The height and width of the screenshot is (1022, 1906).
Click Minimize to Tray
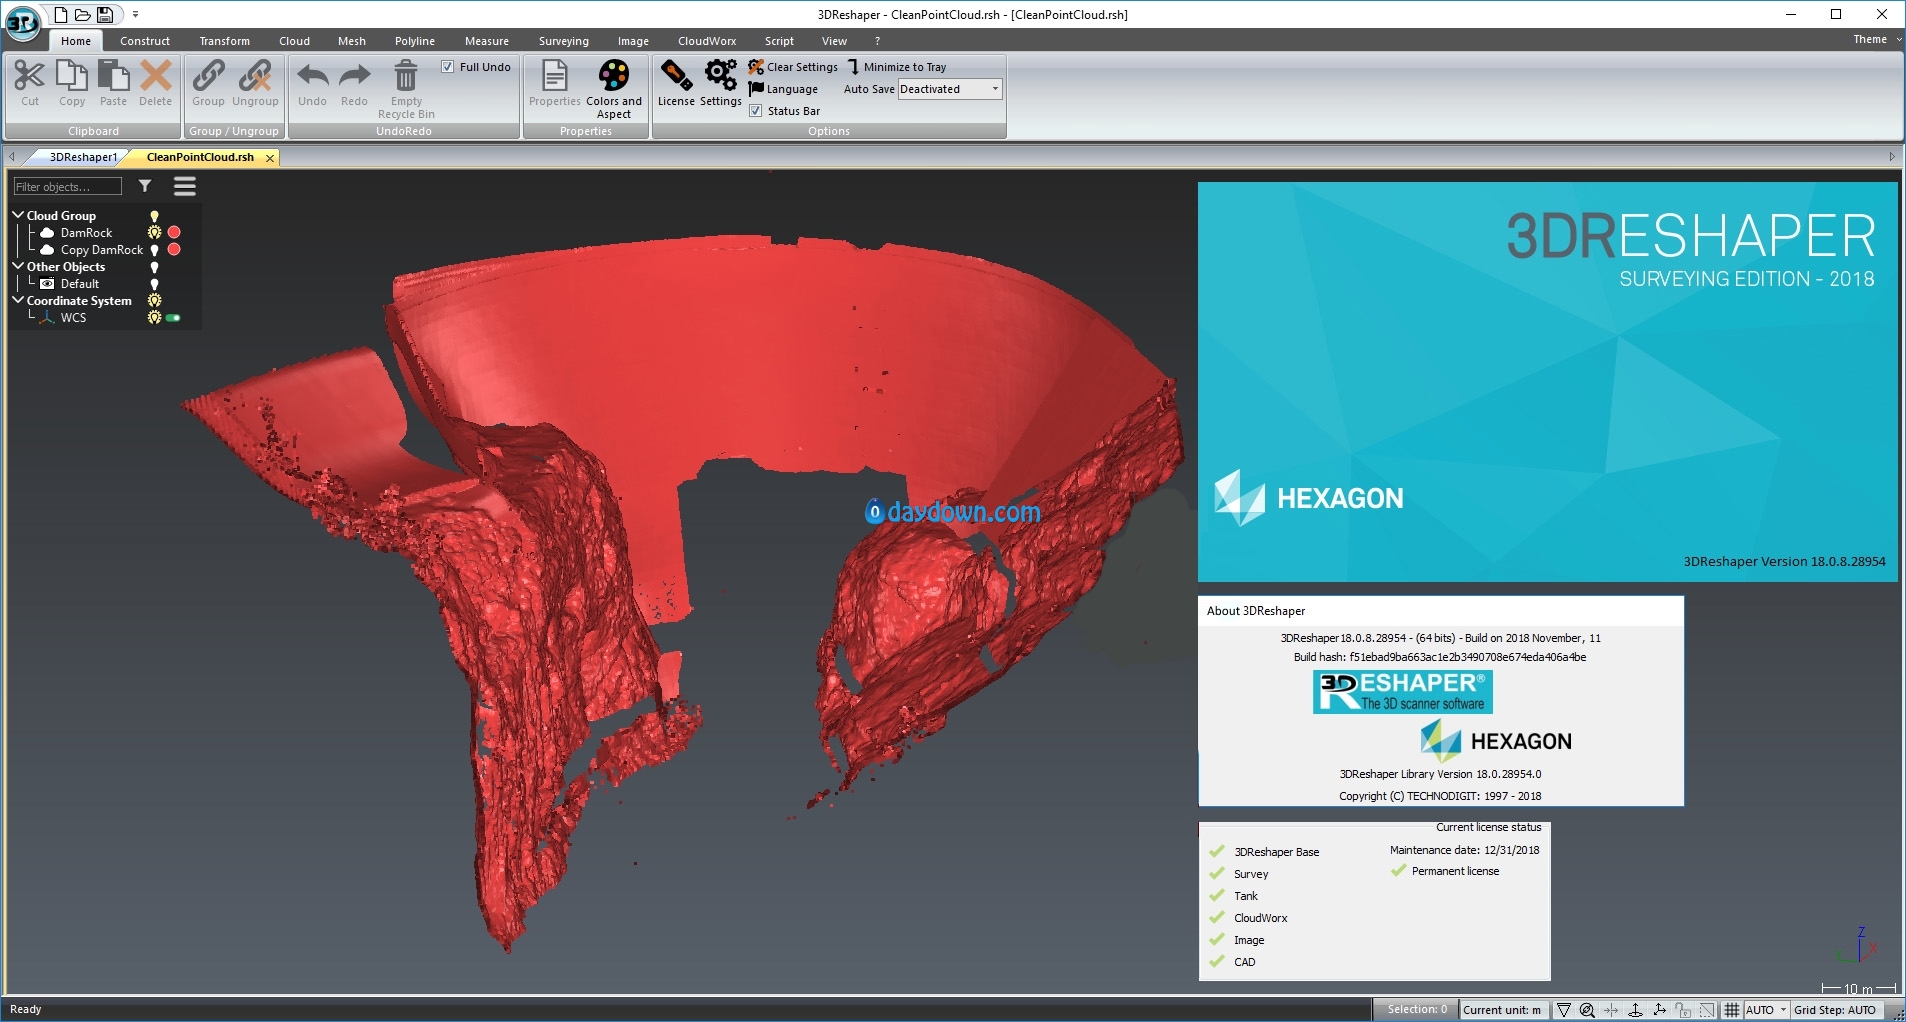click(896, 67)
